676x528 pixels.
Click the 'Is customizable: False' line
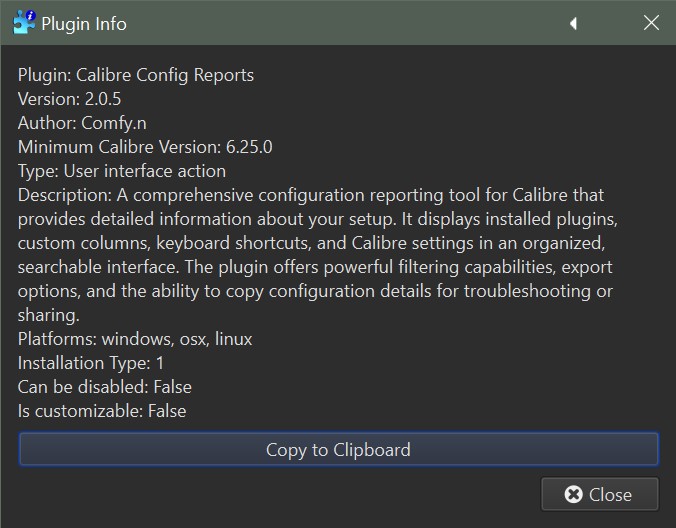[x=102, y=411]
